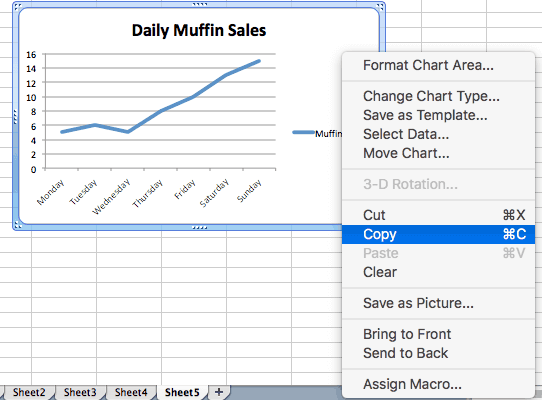Choose Change Chart Type menu entry

pos(438,96)
